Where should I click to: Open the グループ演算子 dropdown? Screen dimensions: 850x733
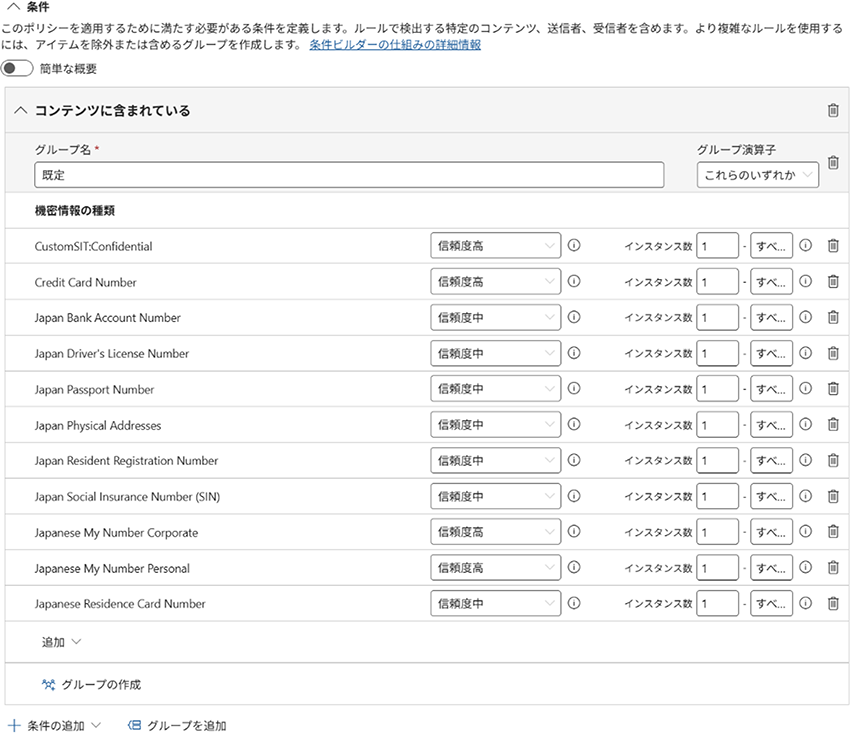[757, 176]
